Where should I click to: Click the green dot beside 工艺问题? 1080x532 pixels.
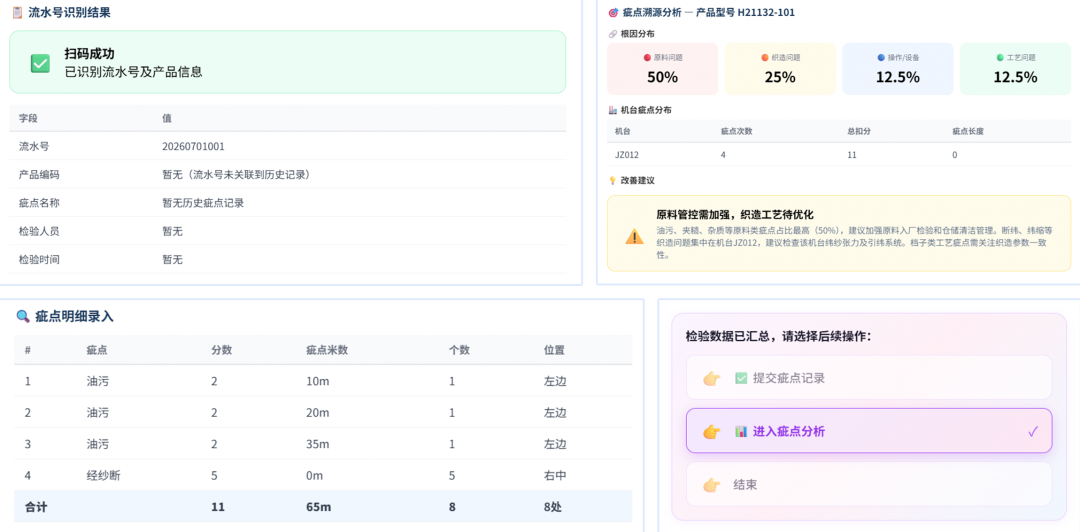coord(1000,58)
